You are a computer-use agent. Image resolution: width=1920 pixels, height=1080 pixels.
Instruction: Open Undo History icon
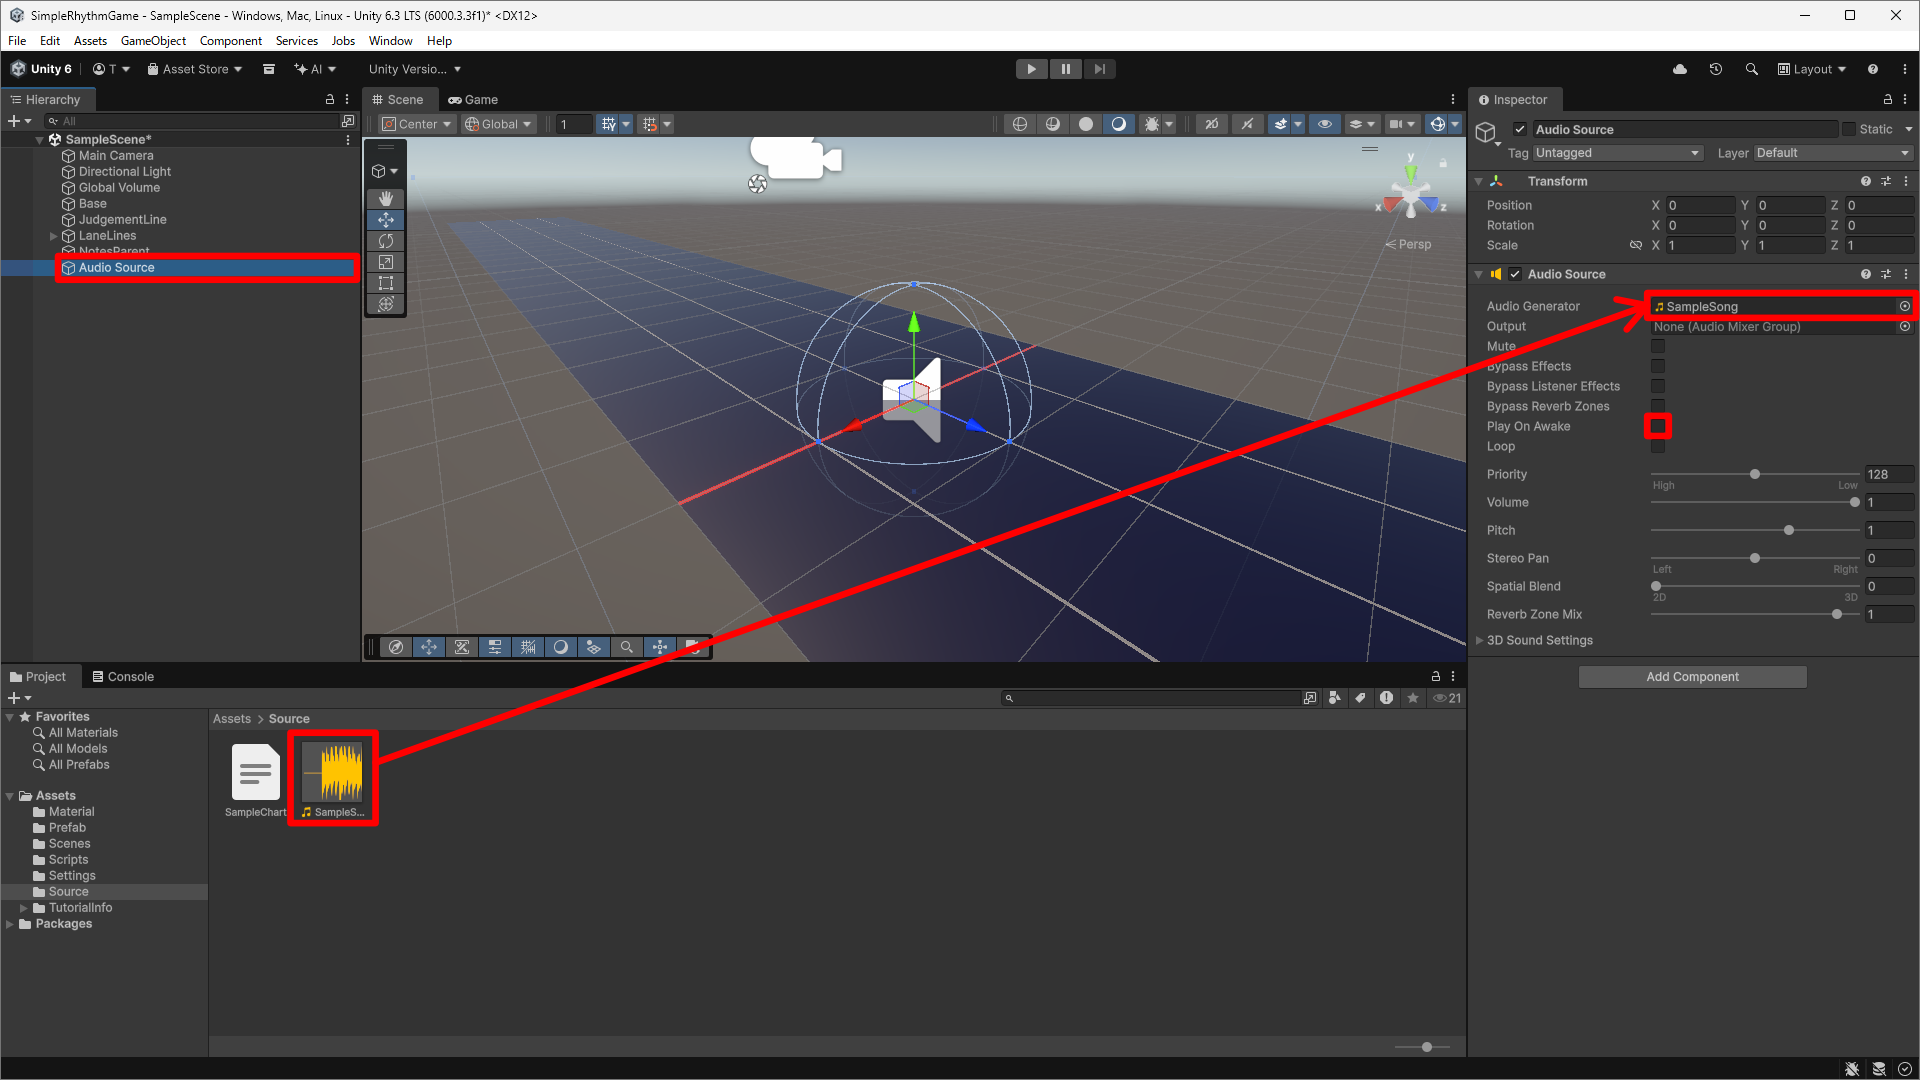tap(1715, 69)
